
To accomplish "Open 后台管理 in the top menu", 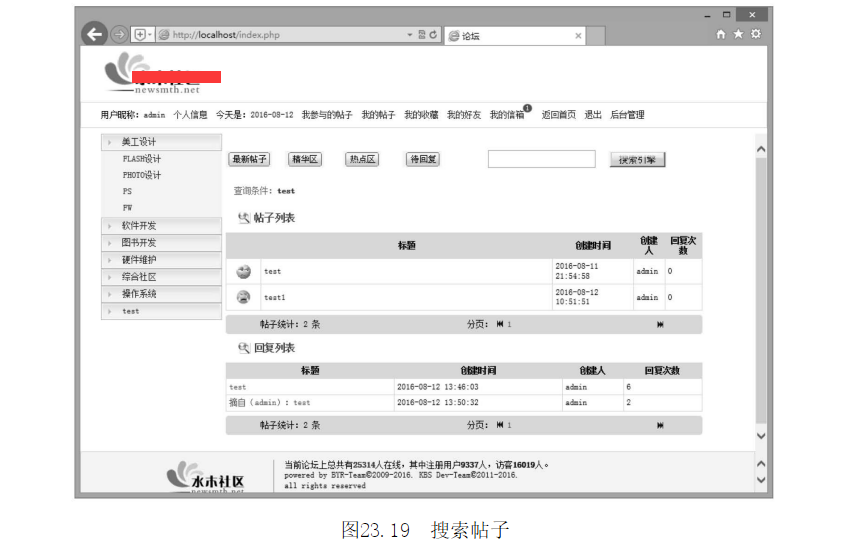I will click(627, 115).
